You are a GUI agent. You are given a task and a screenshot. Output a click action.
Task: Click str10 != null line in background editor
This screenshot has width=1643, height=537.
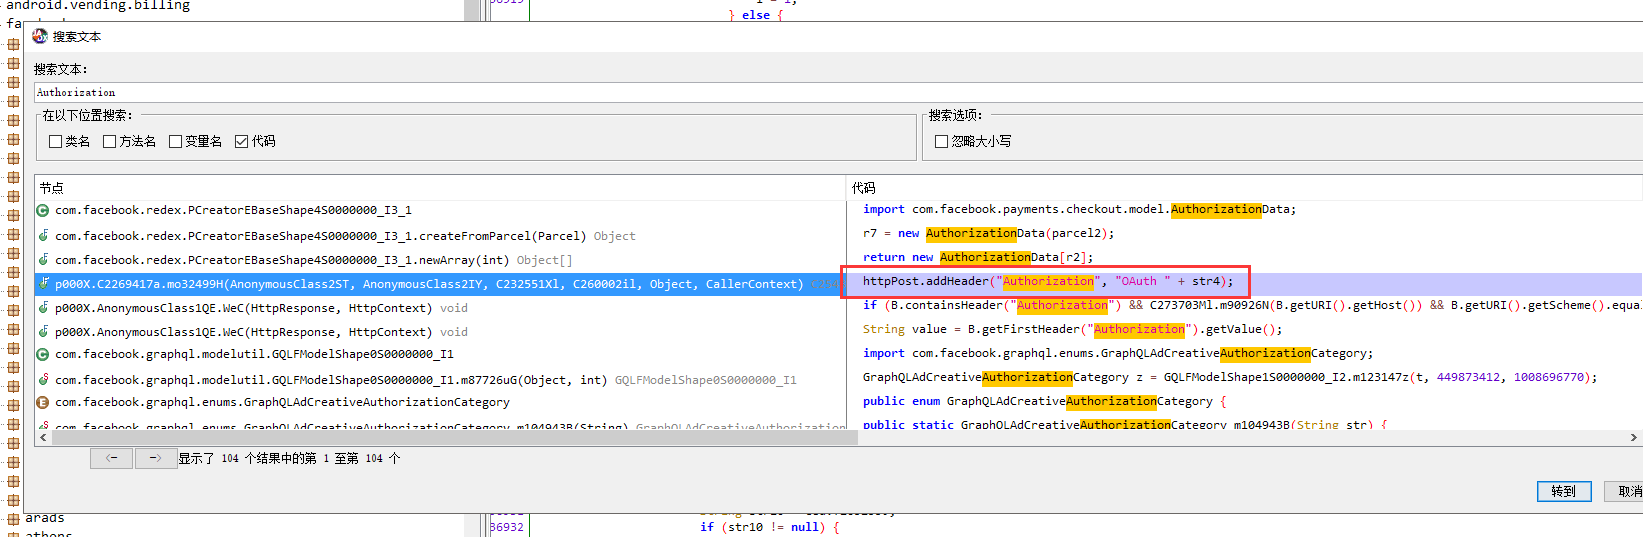click(x=770, y=527)
